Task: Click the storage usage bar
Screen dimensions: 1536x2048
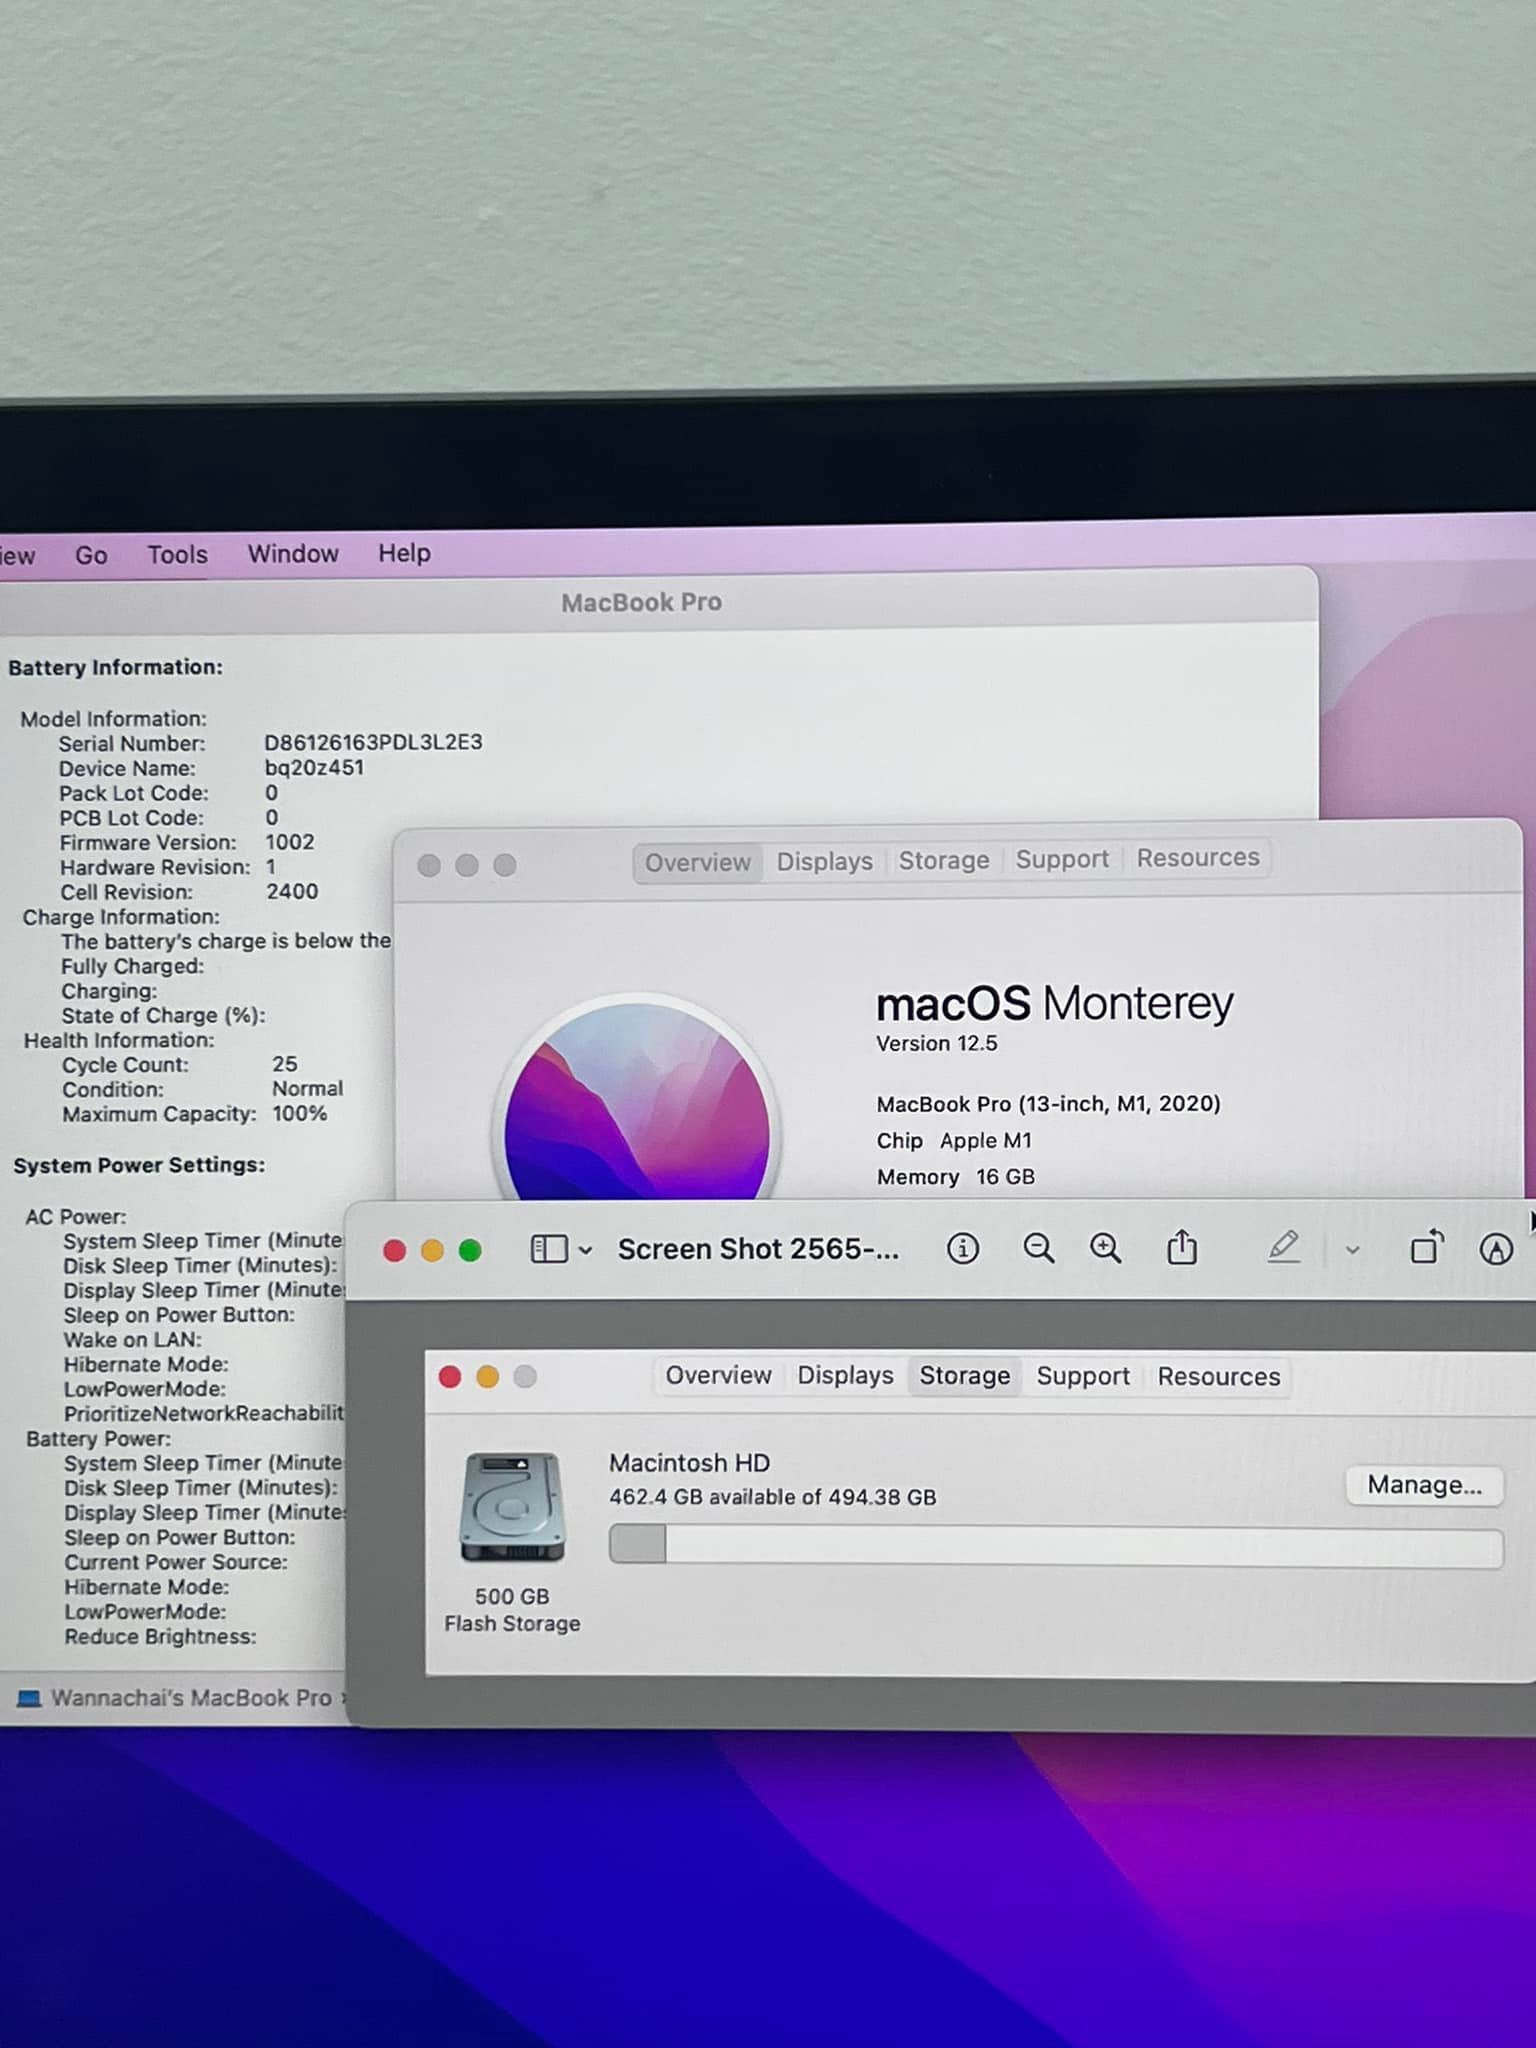Action: click(1055, 1546)
